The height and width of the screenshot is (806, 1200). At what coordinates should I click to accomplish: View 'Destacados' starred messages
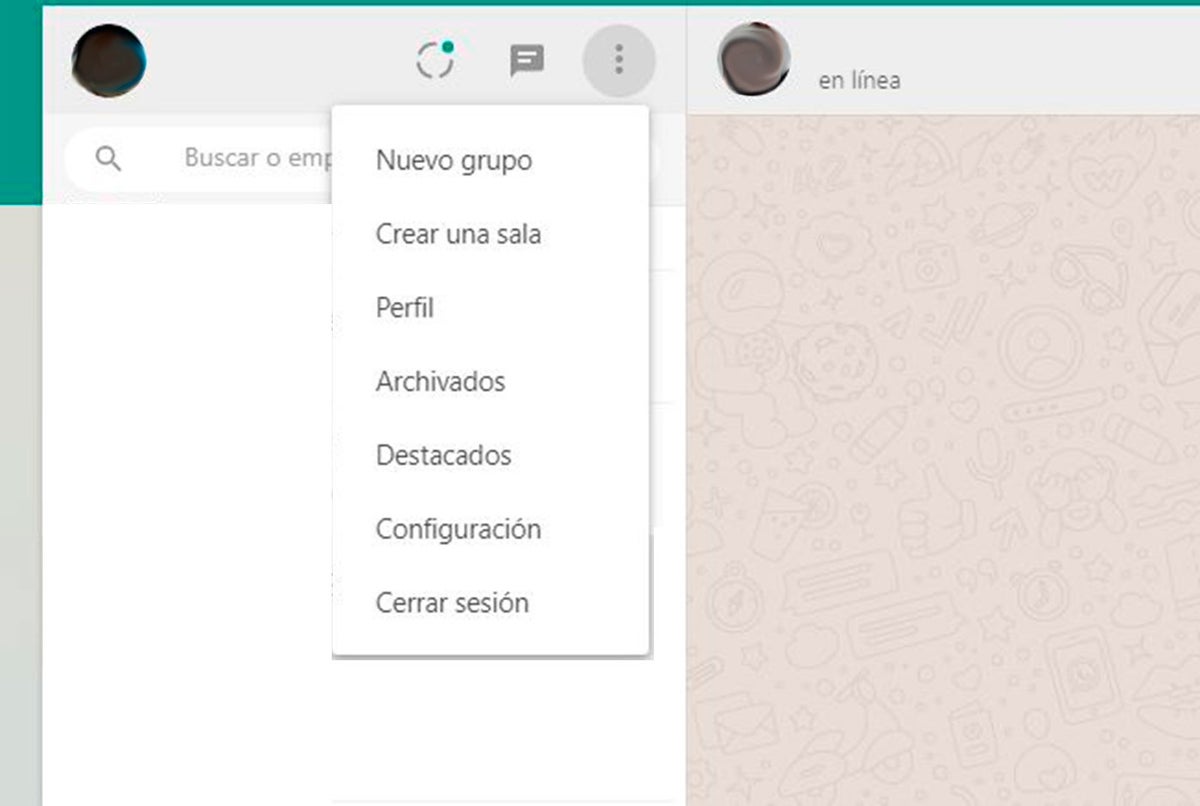coord(443,456)
